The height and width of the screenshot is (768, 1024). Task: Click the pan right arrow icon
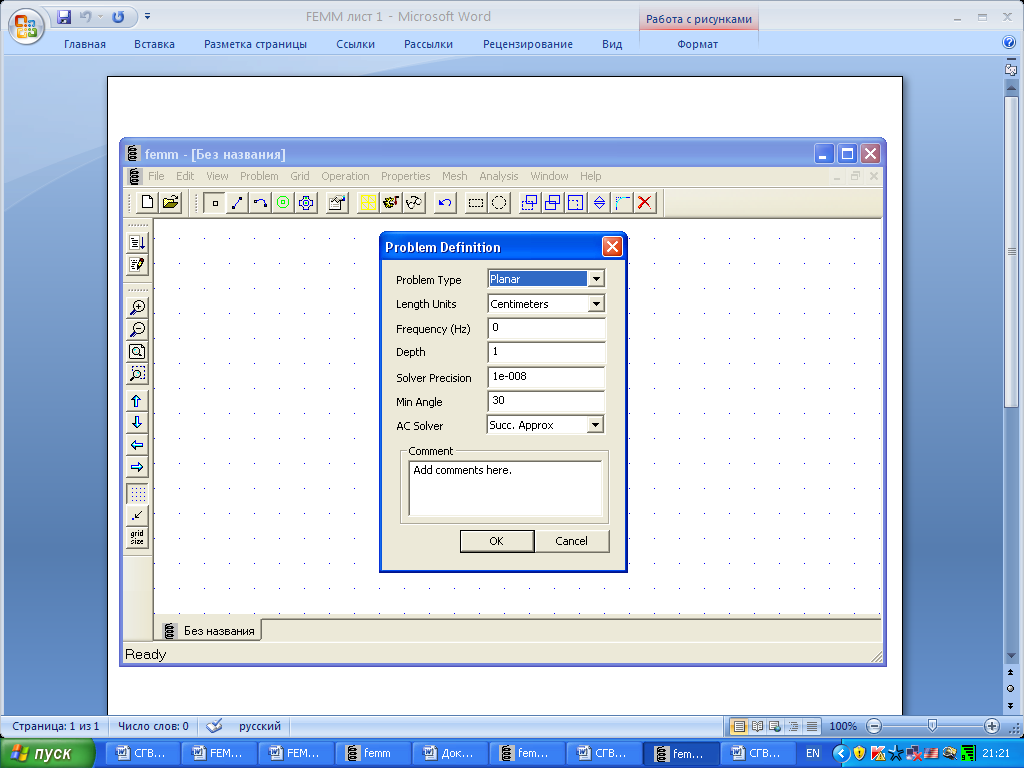pyautogui.click(x=137, y=468)
